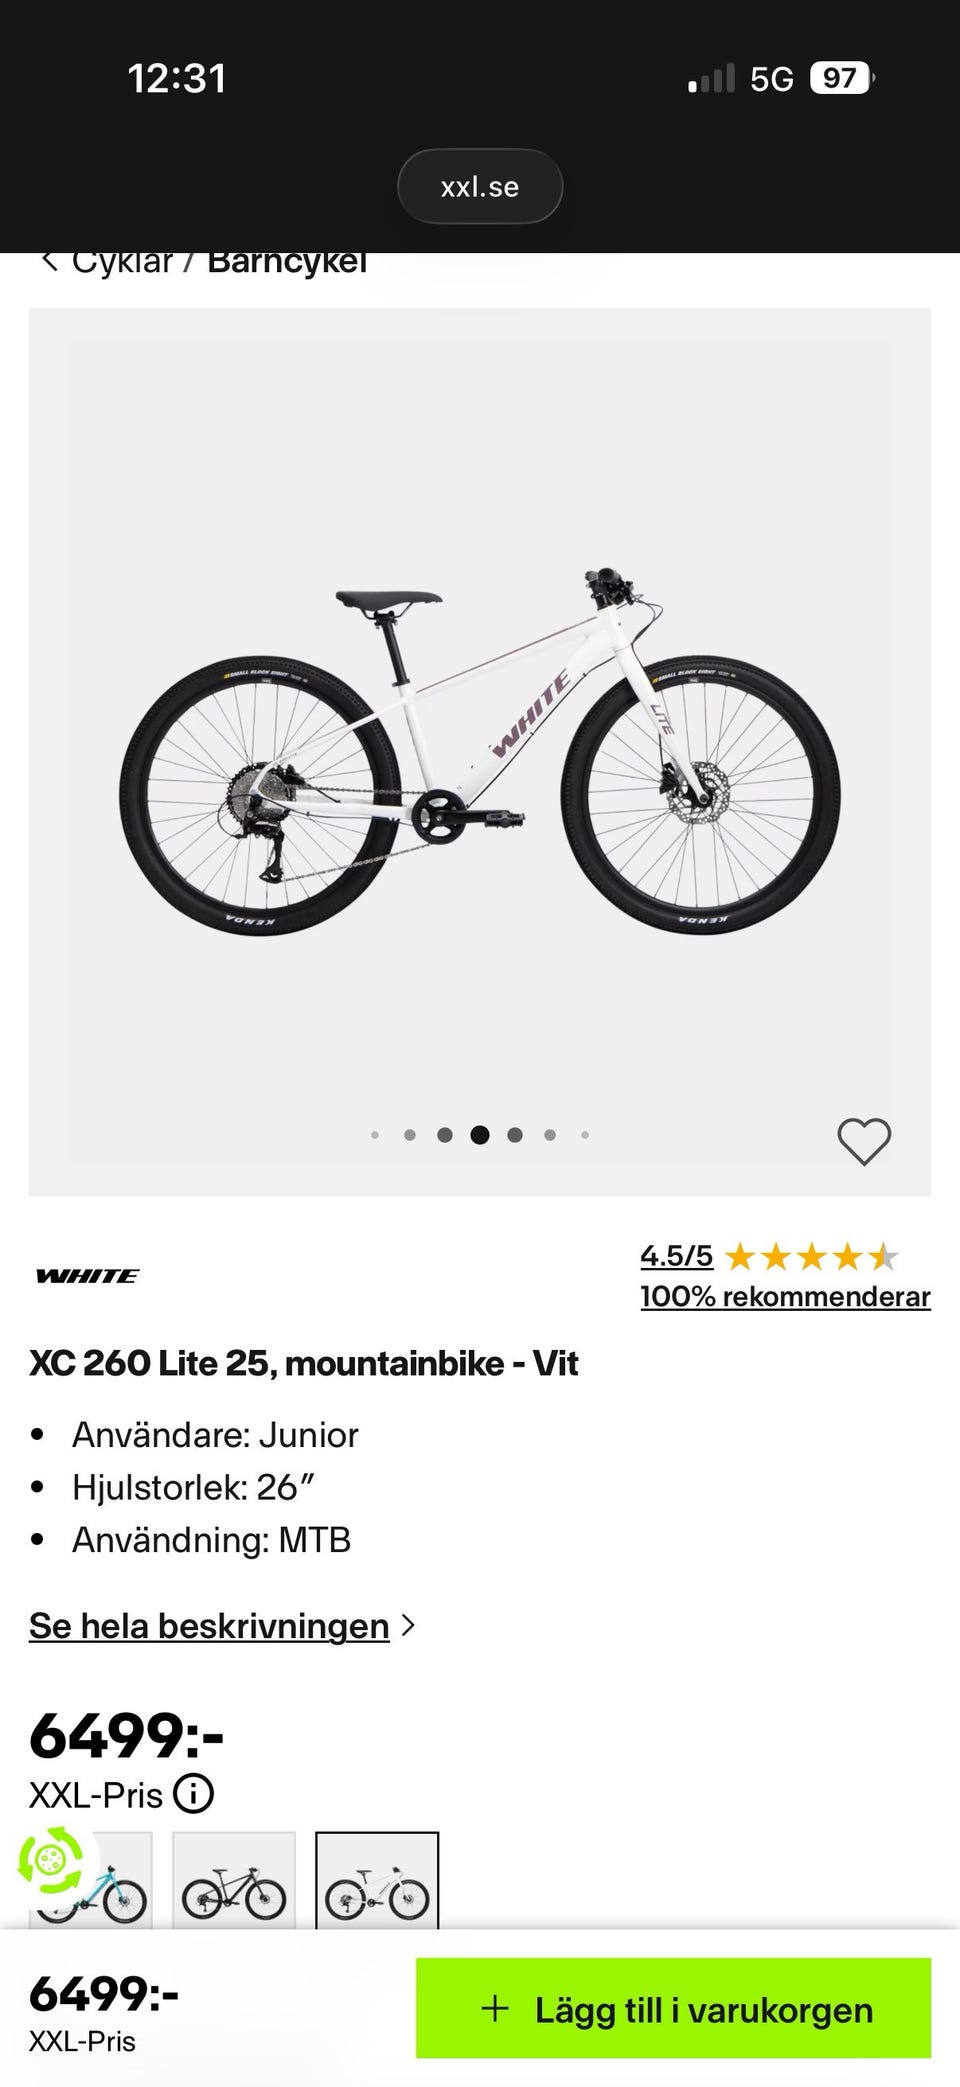Tap the battery level indicator
960x2087 pixels.
841,78
